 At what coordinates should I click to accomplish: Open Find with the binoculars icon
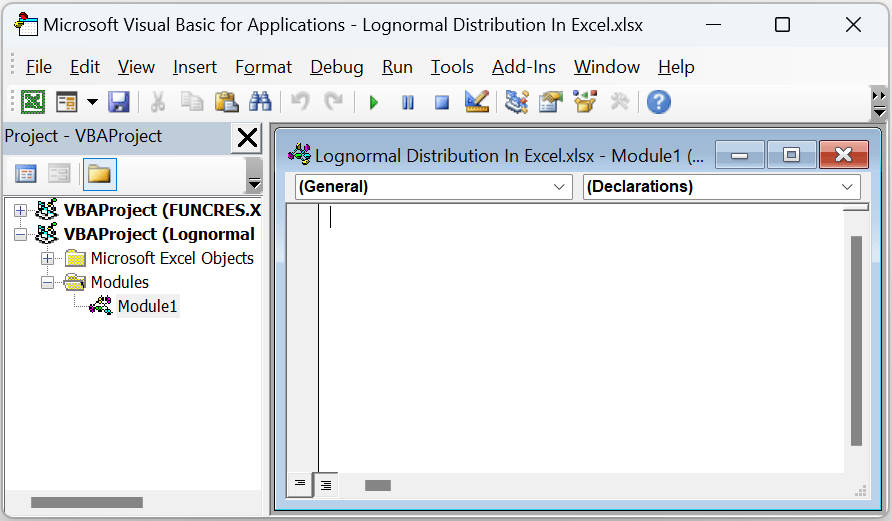[260, 102]
